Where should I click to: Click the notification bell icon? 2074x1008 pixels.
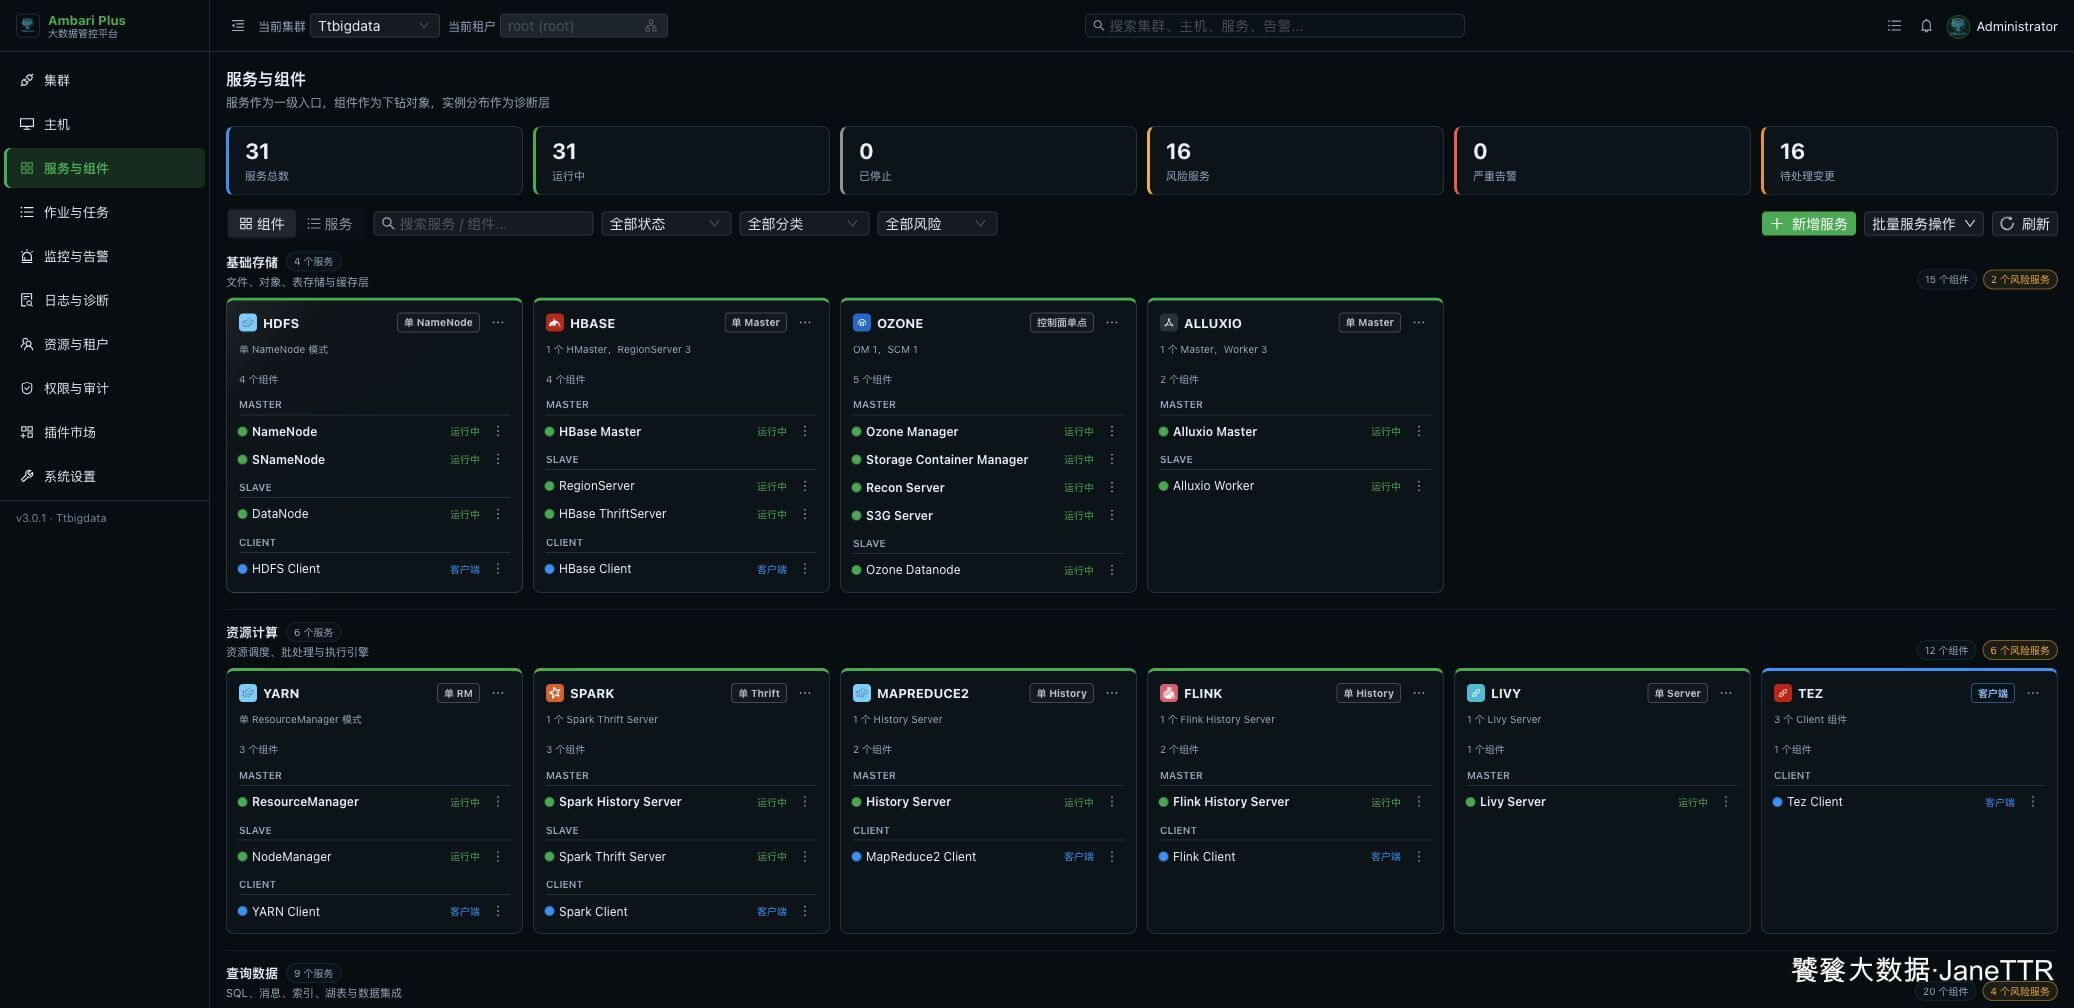click(1926, 26)
